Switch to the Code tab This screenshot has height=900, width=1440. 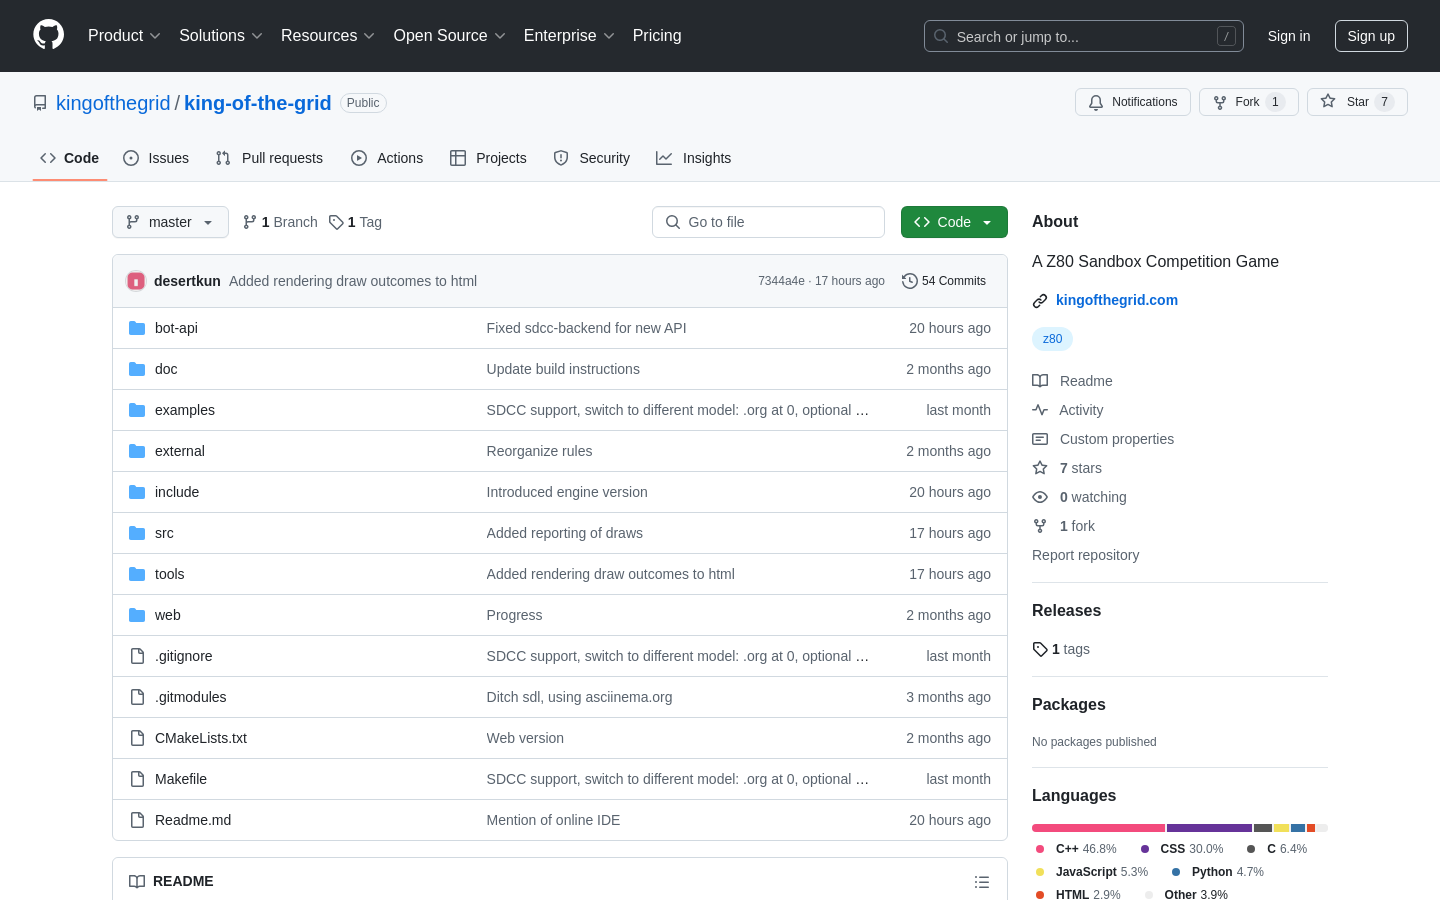pos(70,158)
